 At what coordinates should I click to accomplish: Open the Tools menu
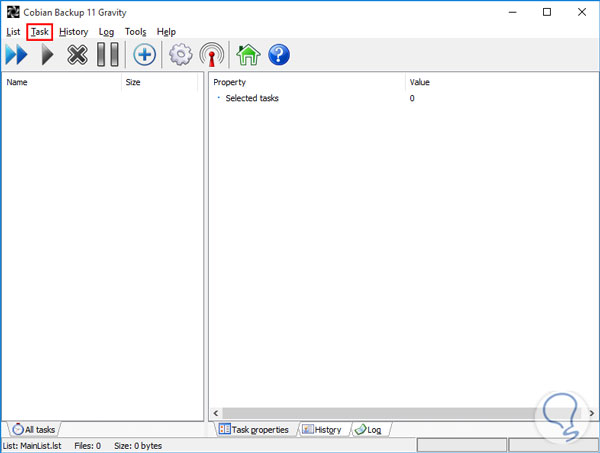pyautogui.click(x=135, y=32)
